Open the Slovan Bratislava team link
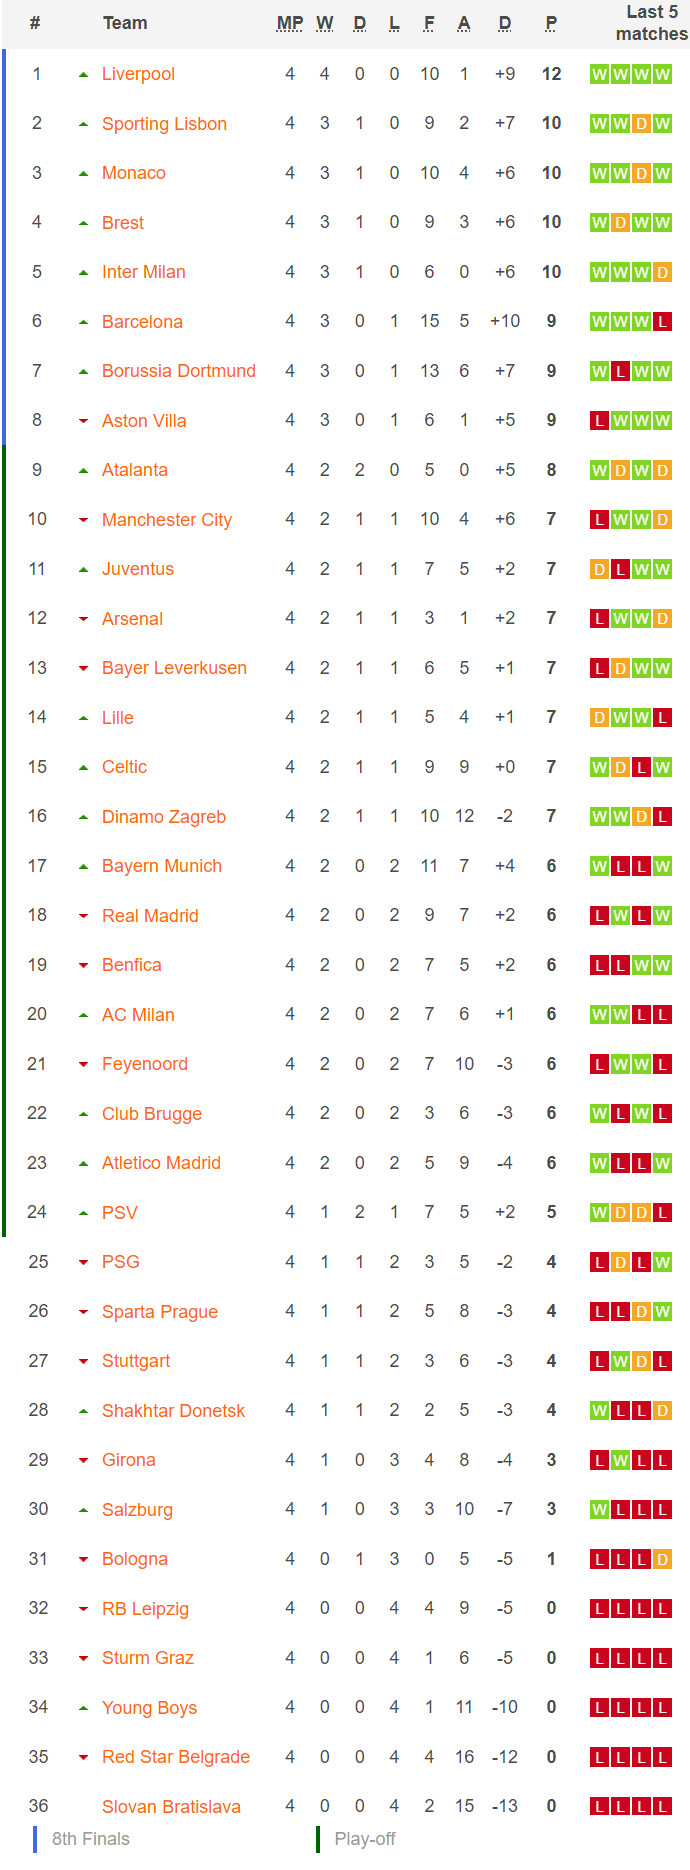The image size is (690, 1870). click(171, 1807)
